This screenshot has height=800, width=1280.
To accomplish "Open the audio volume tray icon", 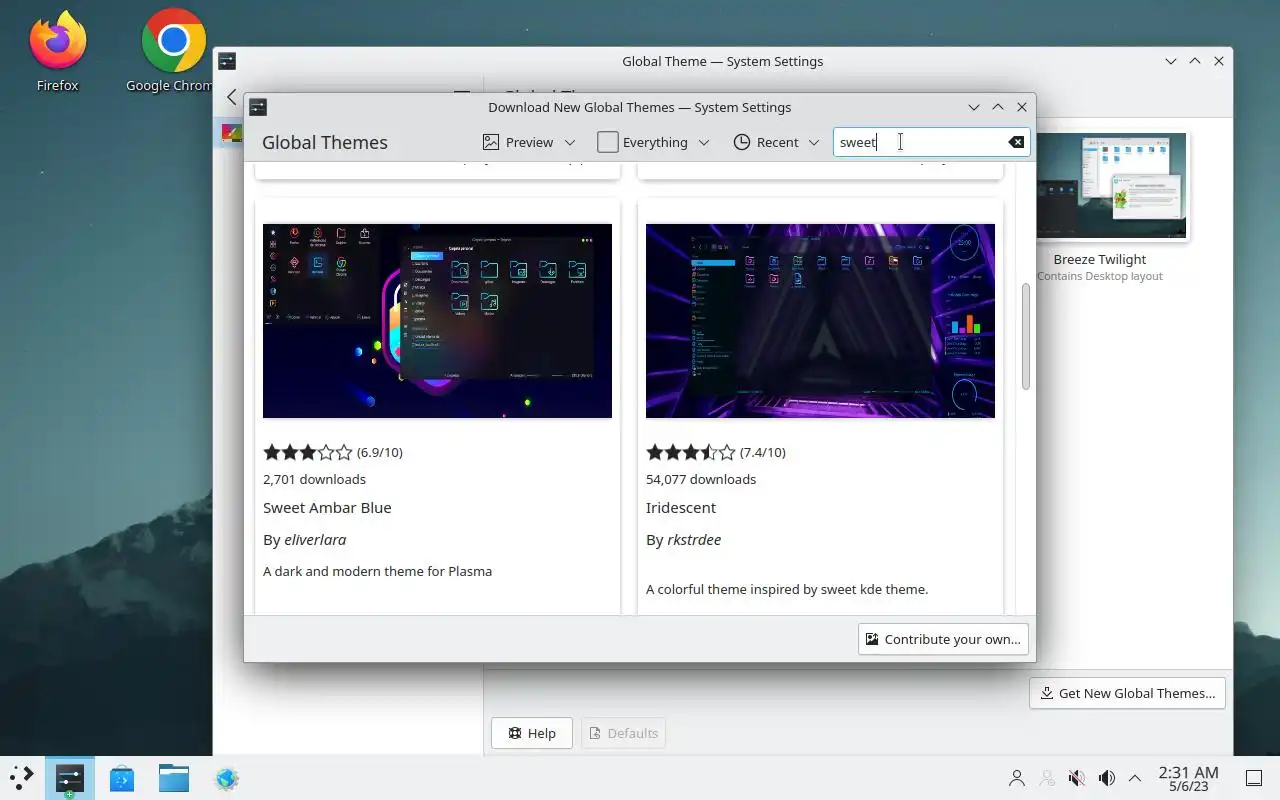I will pos(1106,778).
